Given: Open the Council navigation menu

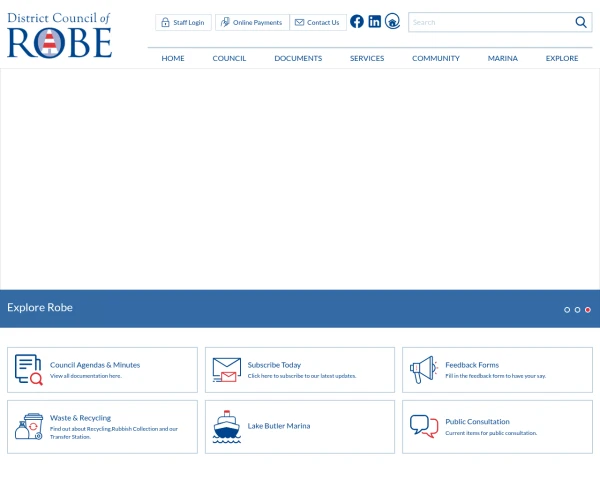Looking at the screenshot, I should (x=229, y=58).
